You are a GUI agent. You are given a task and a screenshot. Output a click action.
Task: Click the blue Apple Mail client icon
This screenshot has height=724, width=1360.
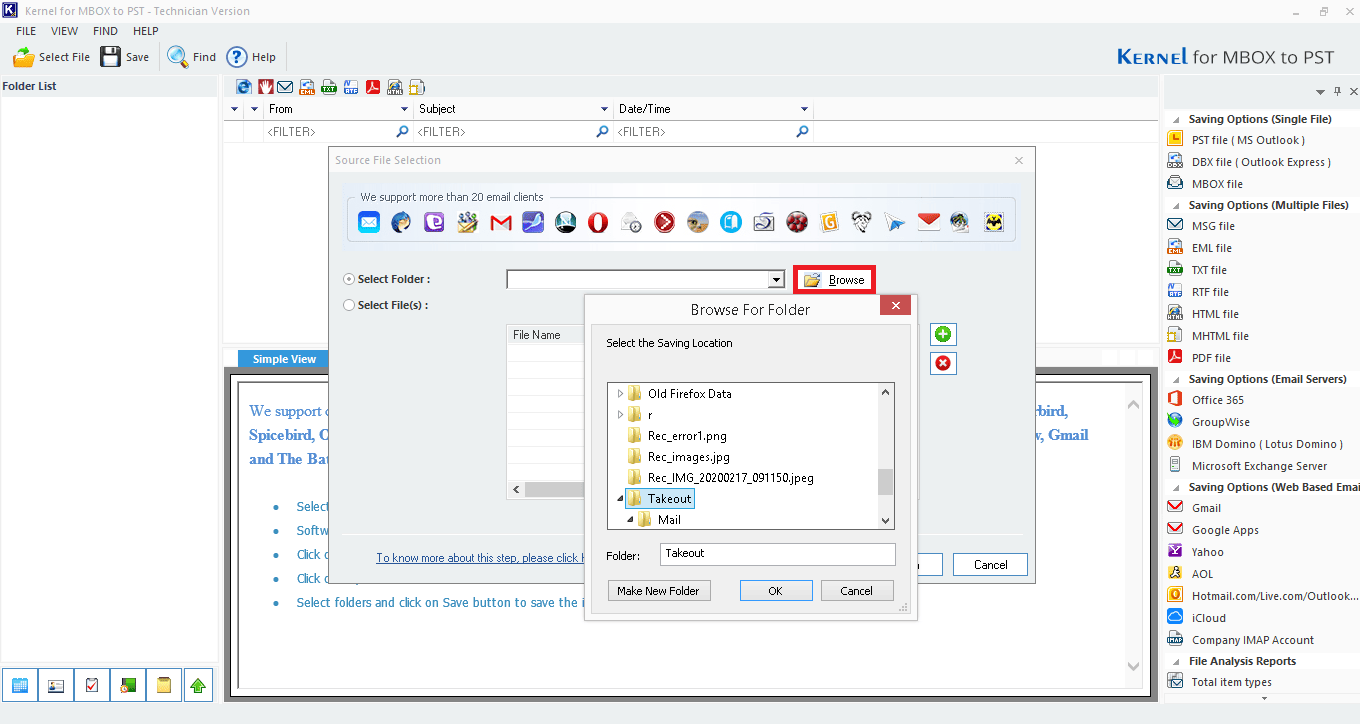coord(369,222)
